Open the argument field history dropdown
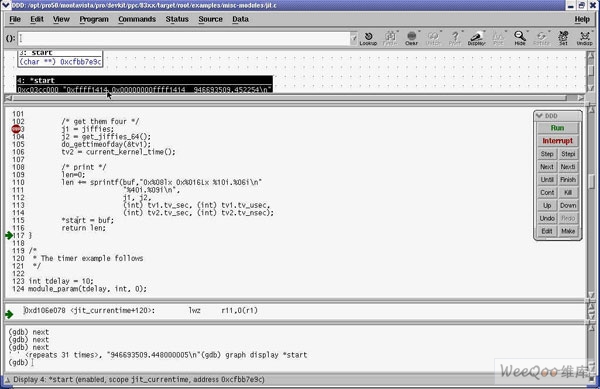The image size is (600, 389). (354, 38)
